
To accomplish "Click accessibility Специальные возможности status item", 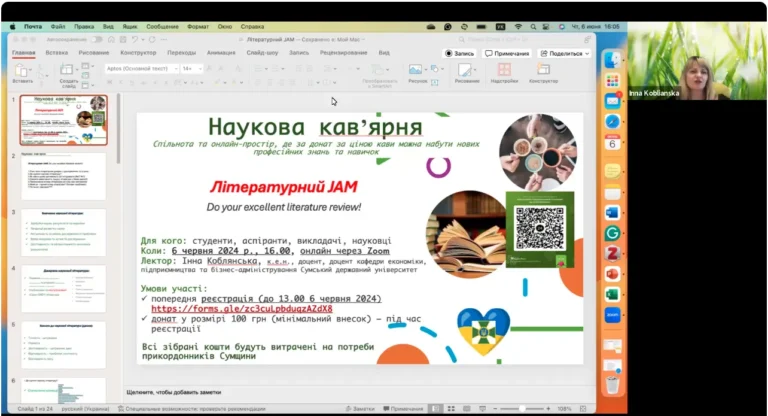I will 192,408.
